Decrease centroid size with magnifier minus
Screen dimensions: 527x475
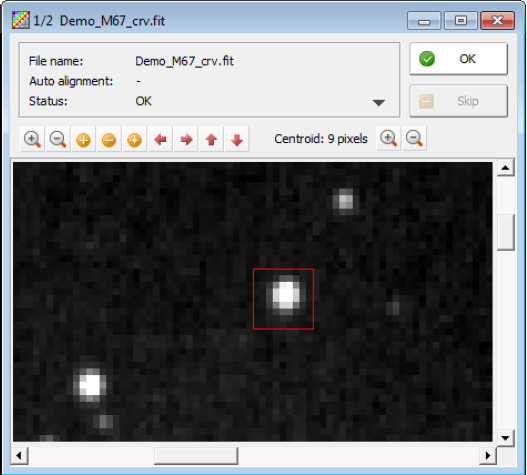click(x=414, y=138)
